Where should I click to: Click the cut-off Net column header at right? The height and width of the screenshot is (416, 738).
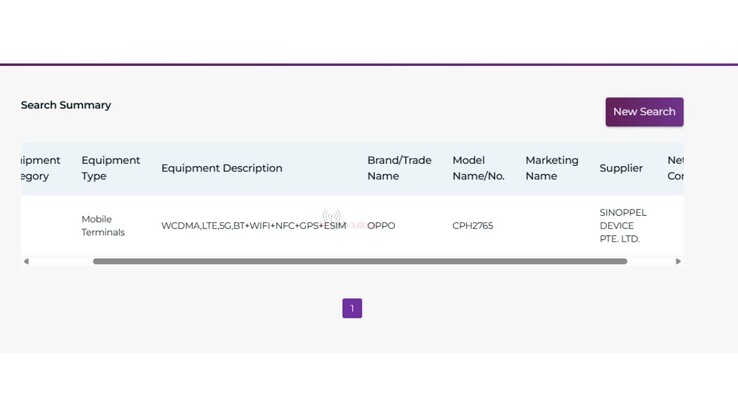click(x=675, y=168)
